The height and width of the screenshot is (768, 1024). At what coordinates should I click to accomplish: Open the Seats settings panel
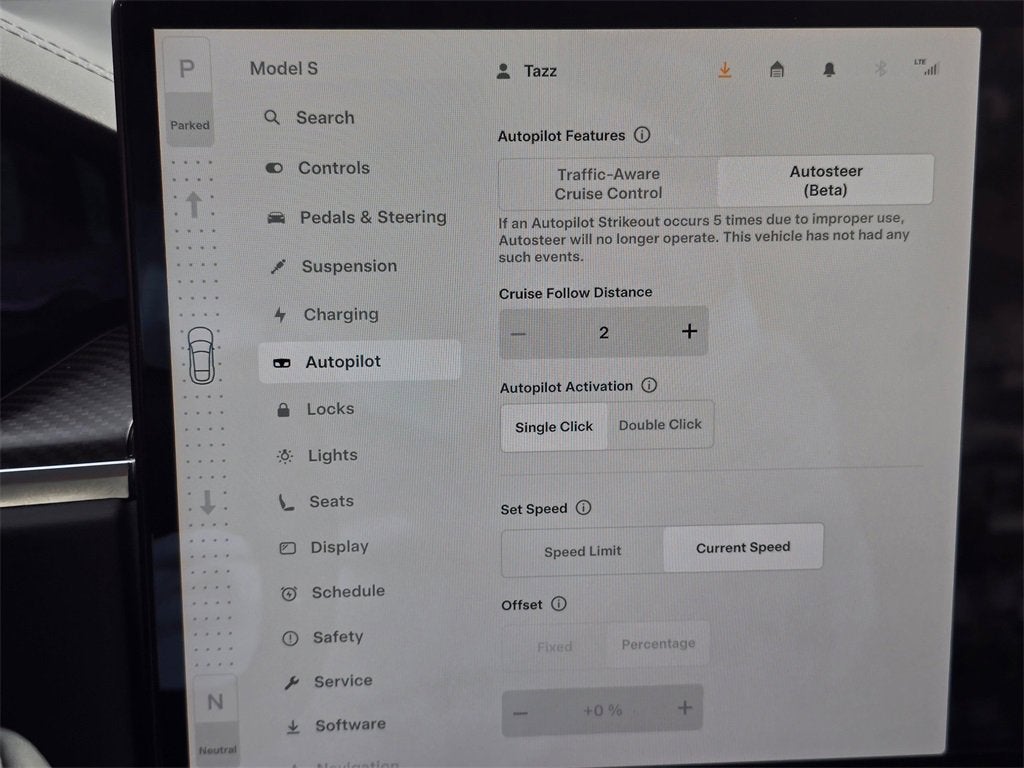click(x=327, y=501)
